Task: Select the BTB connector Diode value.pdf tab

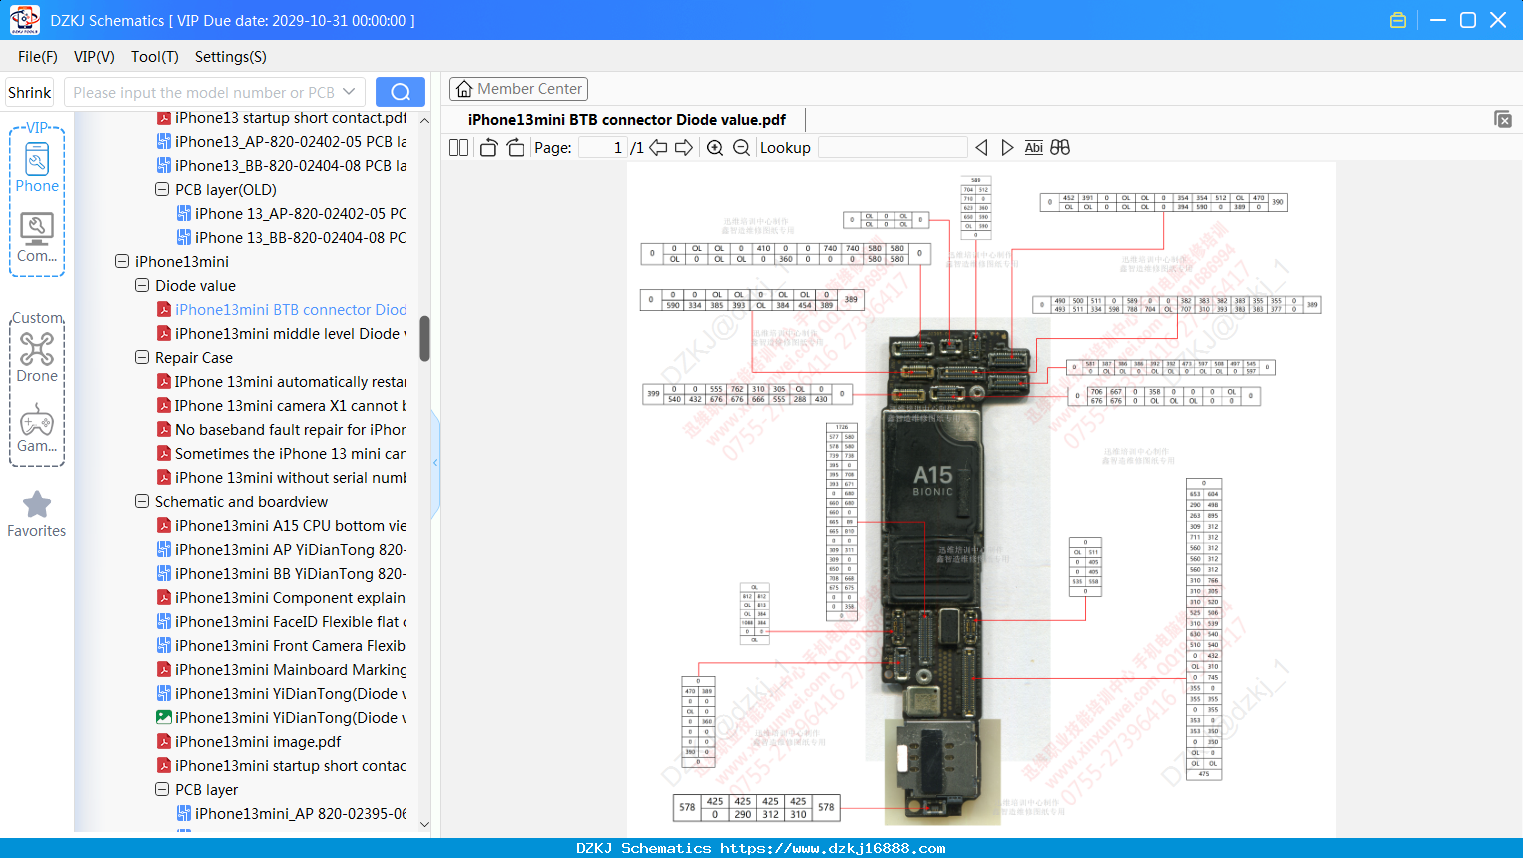Action: 627,120
